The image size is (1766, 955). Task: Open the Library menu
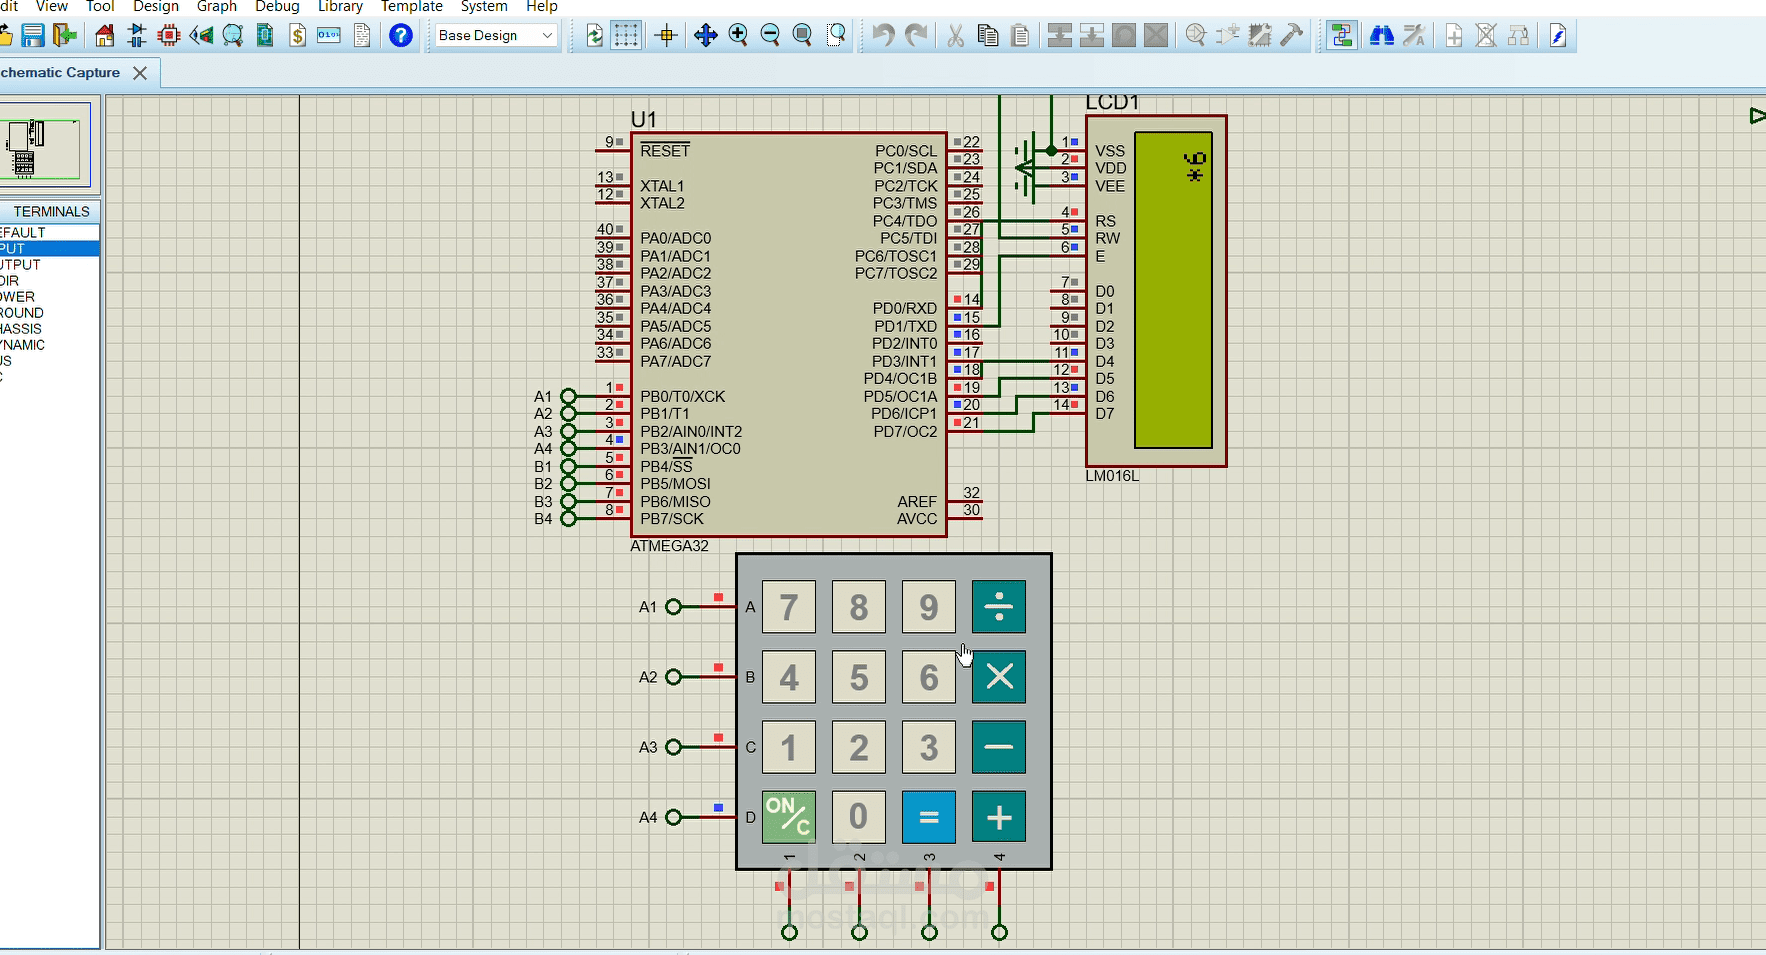coord(340,7)
